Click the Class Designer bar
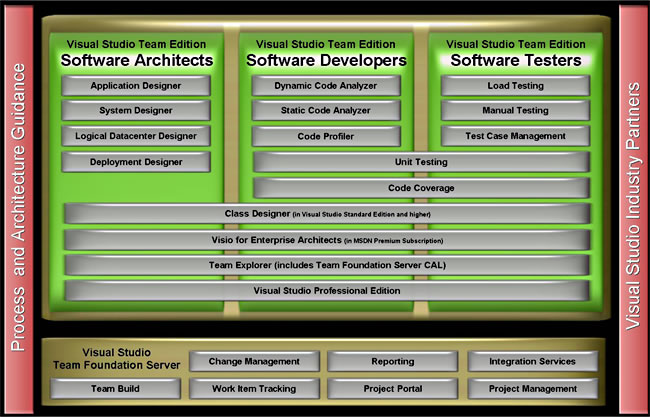The width and height of the screenshot is (650, 417). [x=327, y=214]
